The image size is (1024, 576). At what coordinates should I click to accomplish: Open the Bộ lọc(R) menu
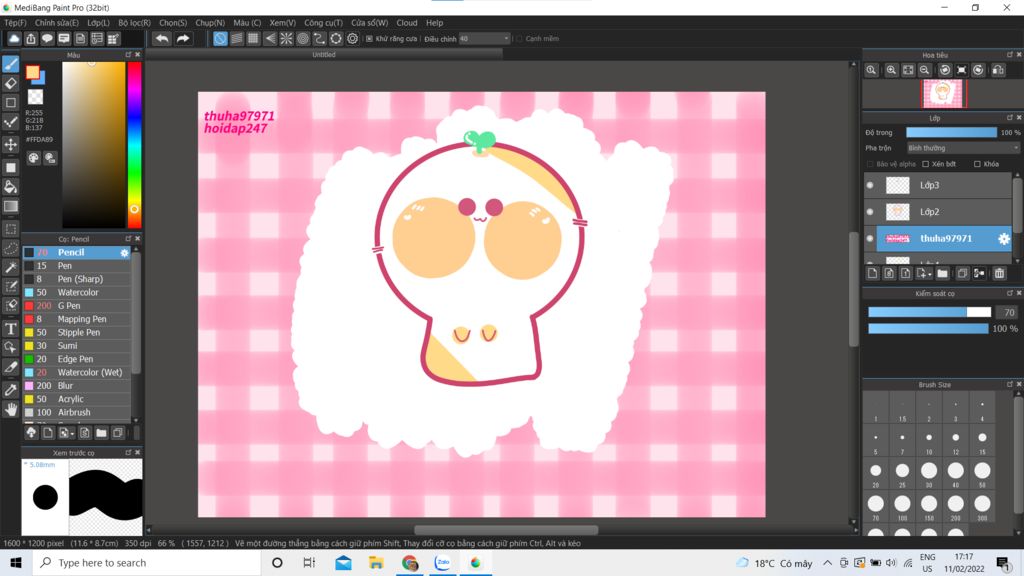135,23
